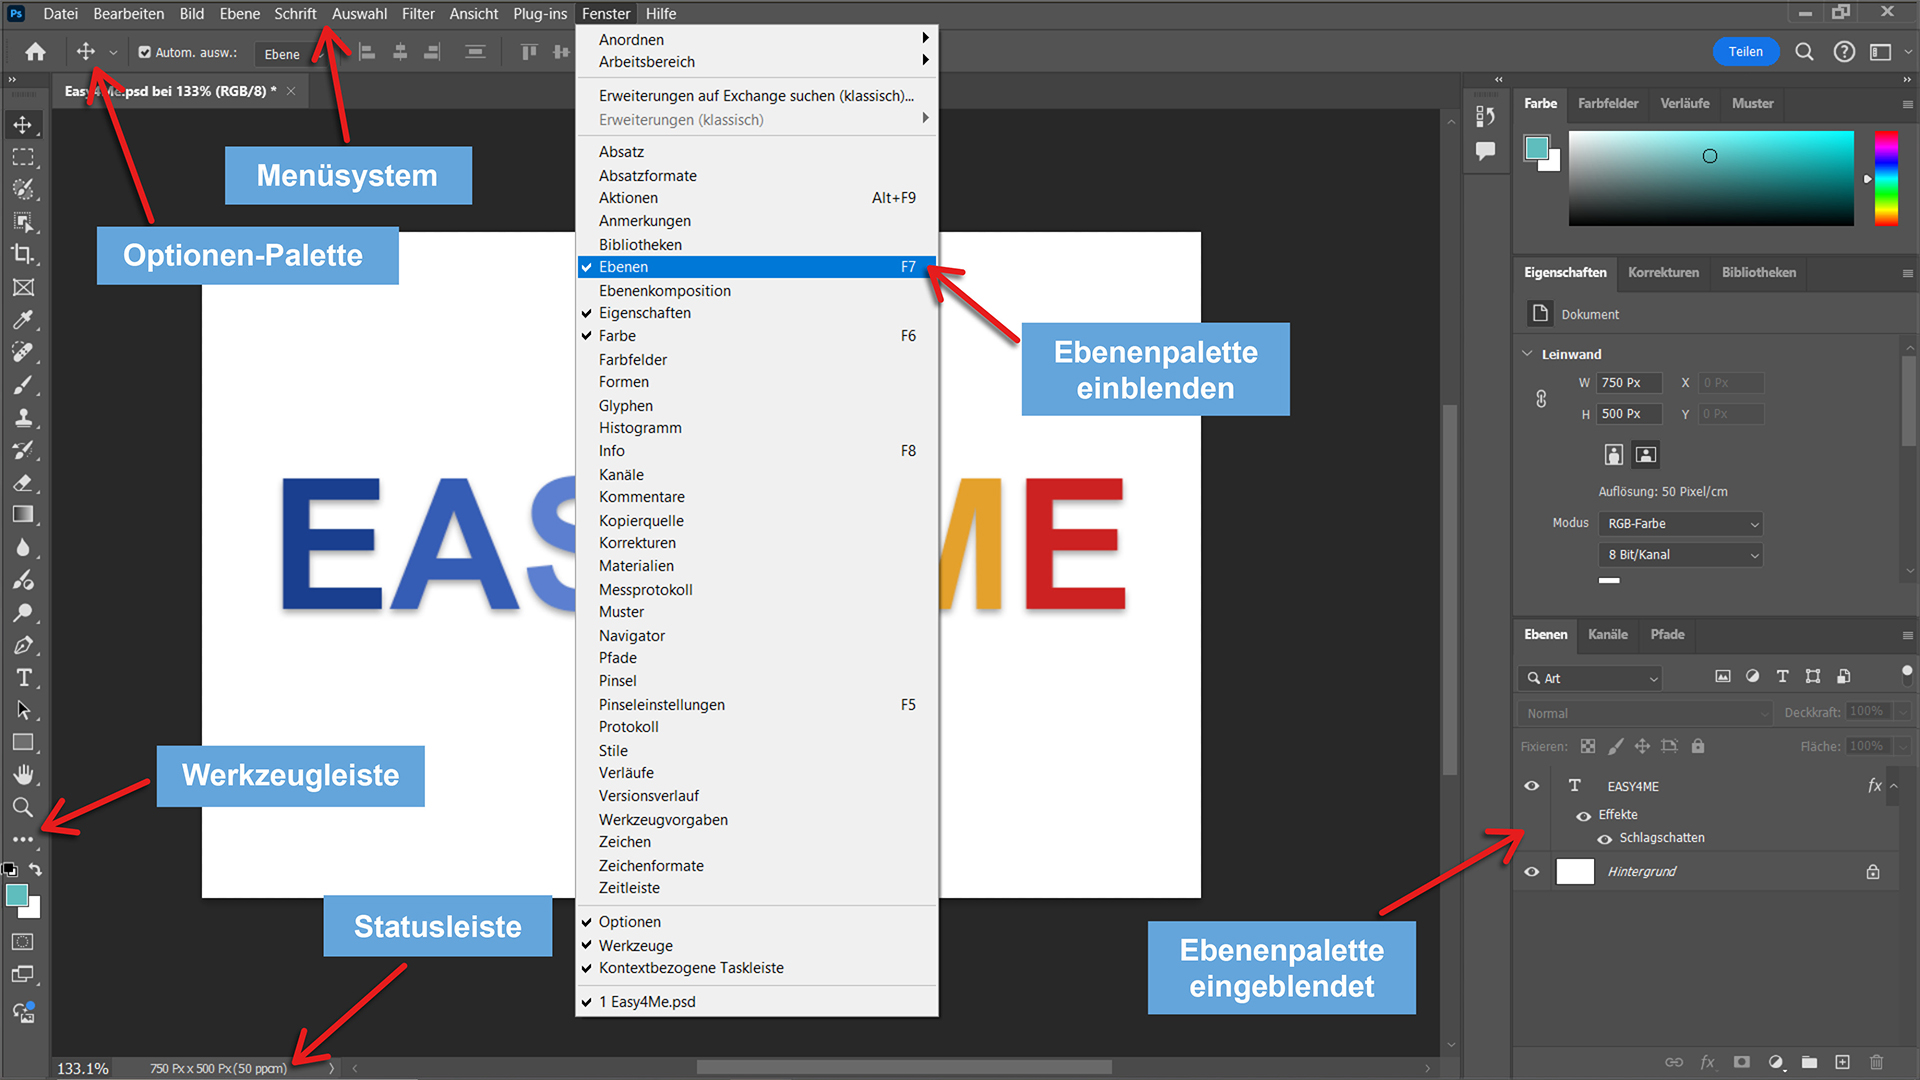Toggle visibility of Schlagschatten effect

click(x=1604, y=839)
